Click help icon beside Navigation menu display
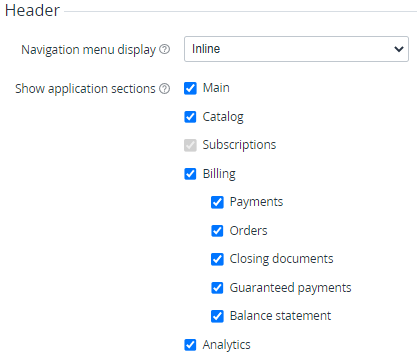Viewport: 417px width, 360px height. click(164, 49)
